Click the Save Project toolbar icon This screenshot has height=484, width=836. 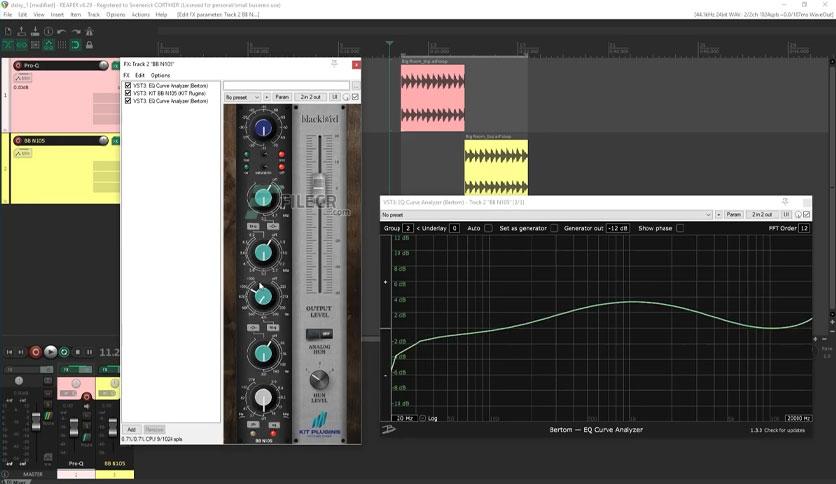[x=35, y=31]
